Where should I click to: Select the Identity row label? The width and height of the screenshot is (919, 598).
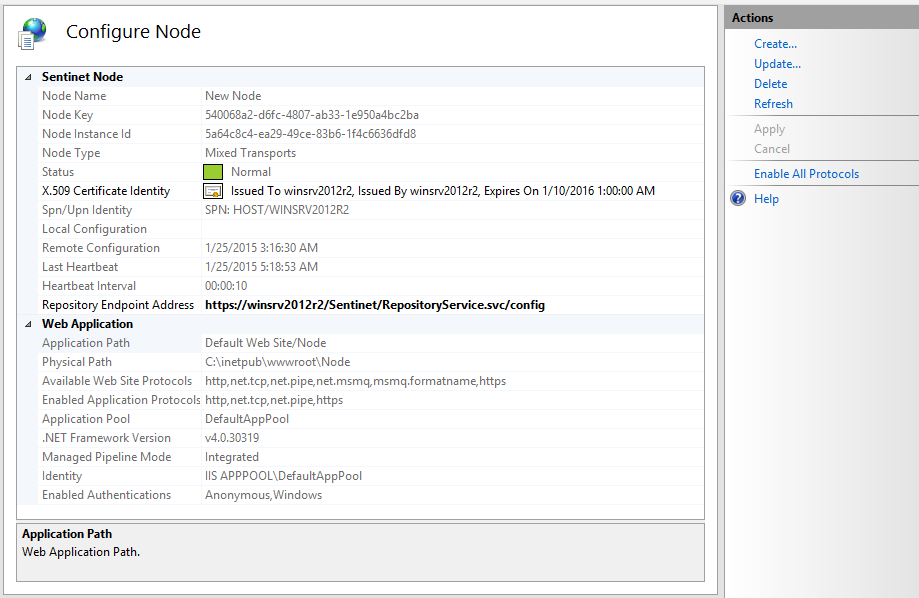coord(62,476)
